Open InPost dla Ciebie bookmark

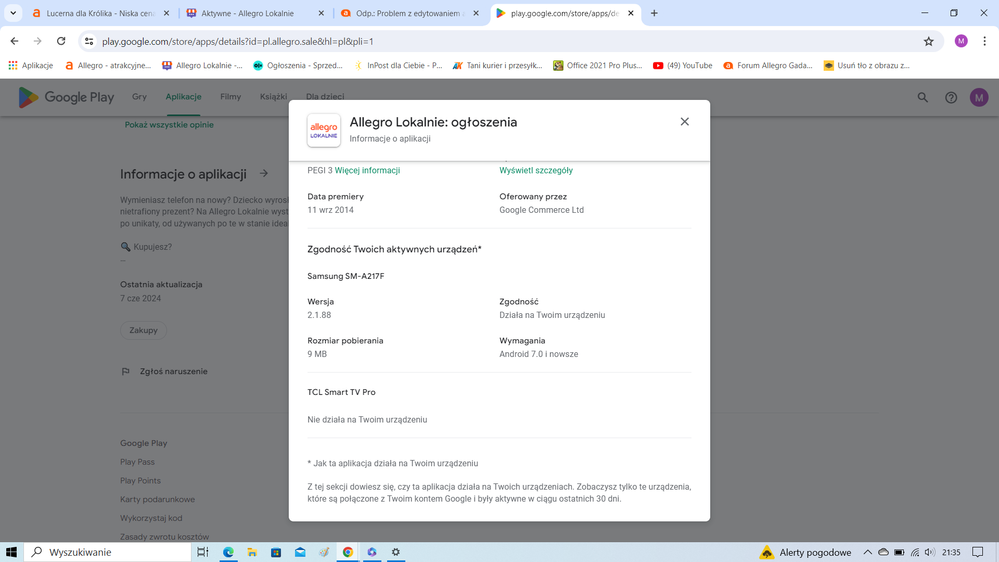(x=398, y=66)
